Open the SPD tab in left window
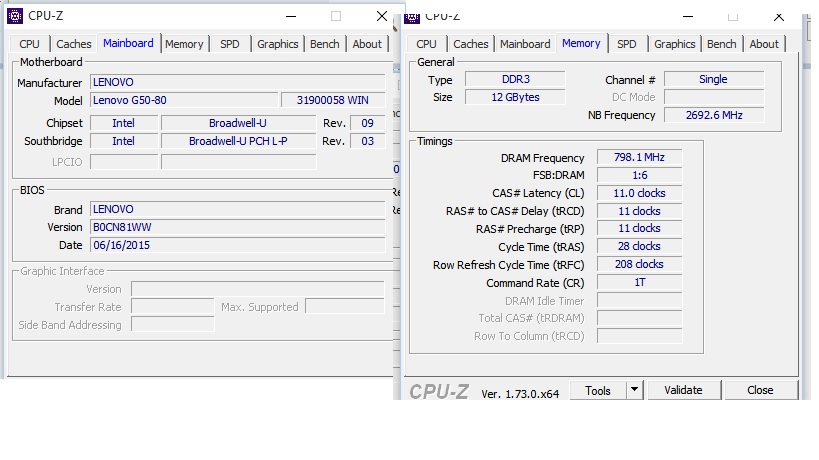This screenshot has height=460, width=819. [x=229, y=44]
